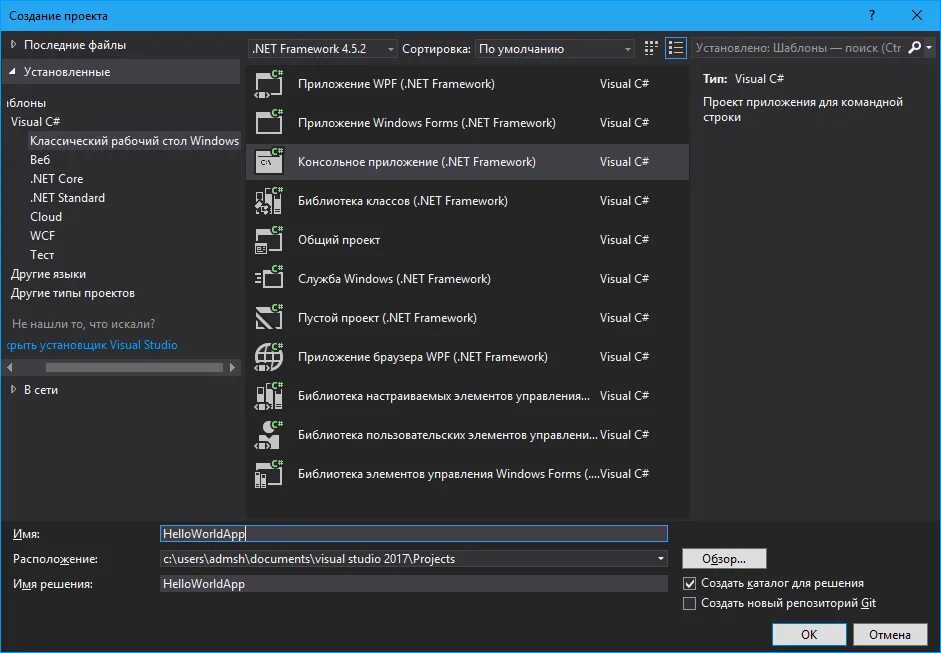
Task: Select the '.NET Standard' category
Action: coord(67,197)
